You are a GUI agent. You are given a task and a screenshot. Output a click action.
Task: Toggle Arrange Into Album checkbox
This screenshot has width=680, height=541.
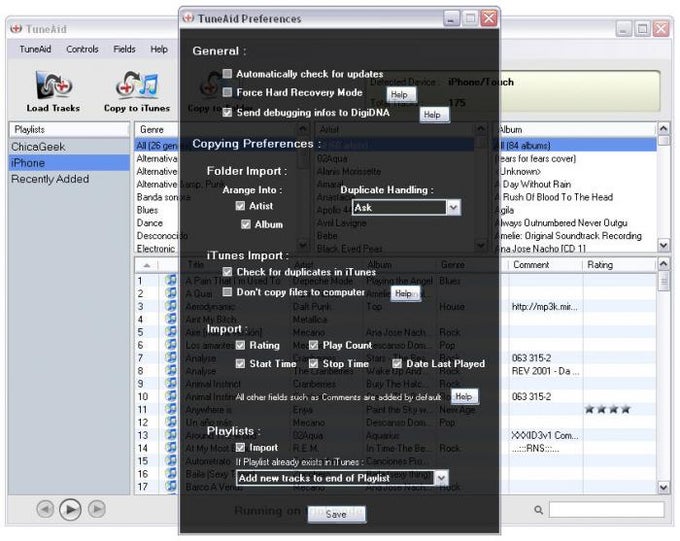tap(246, 224)
